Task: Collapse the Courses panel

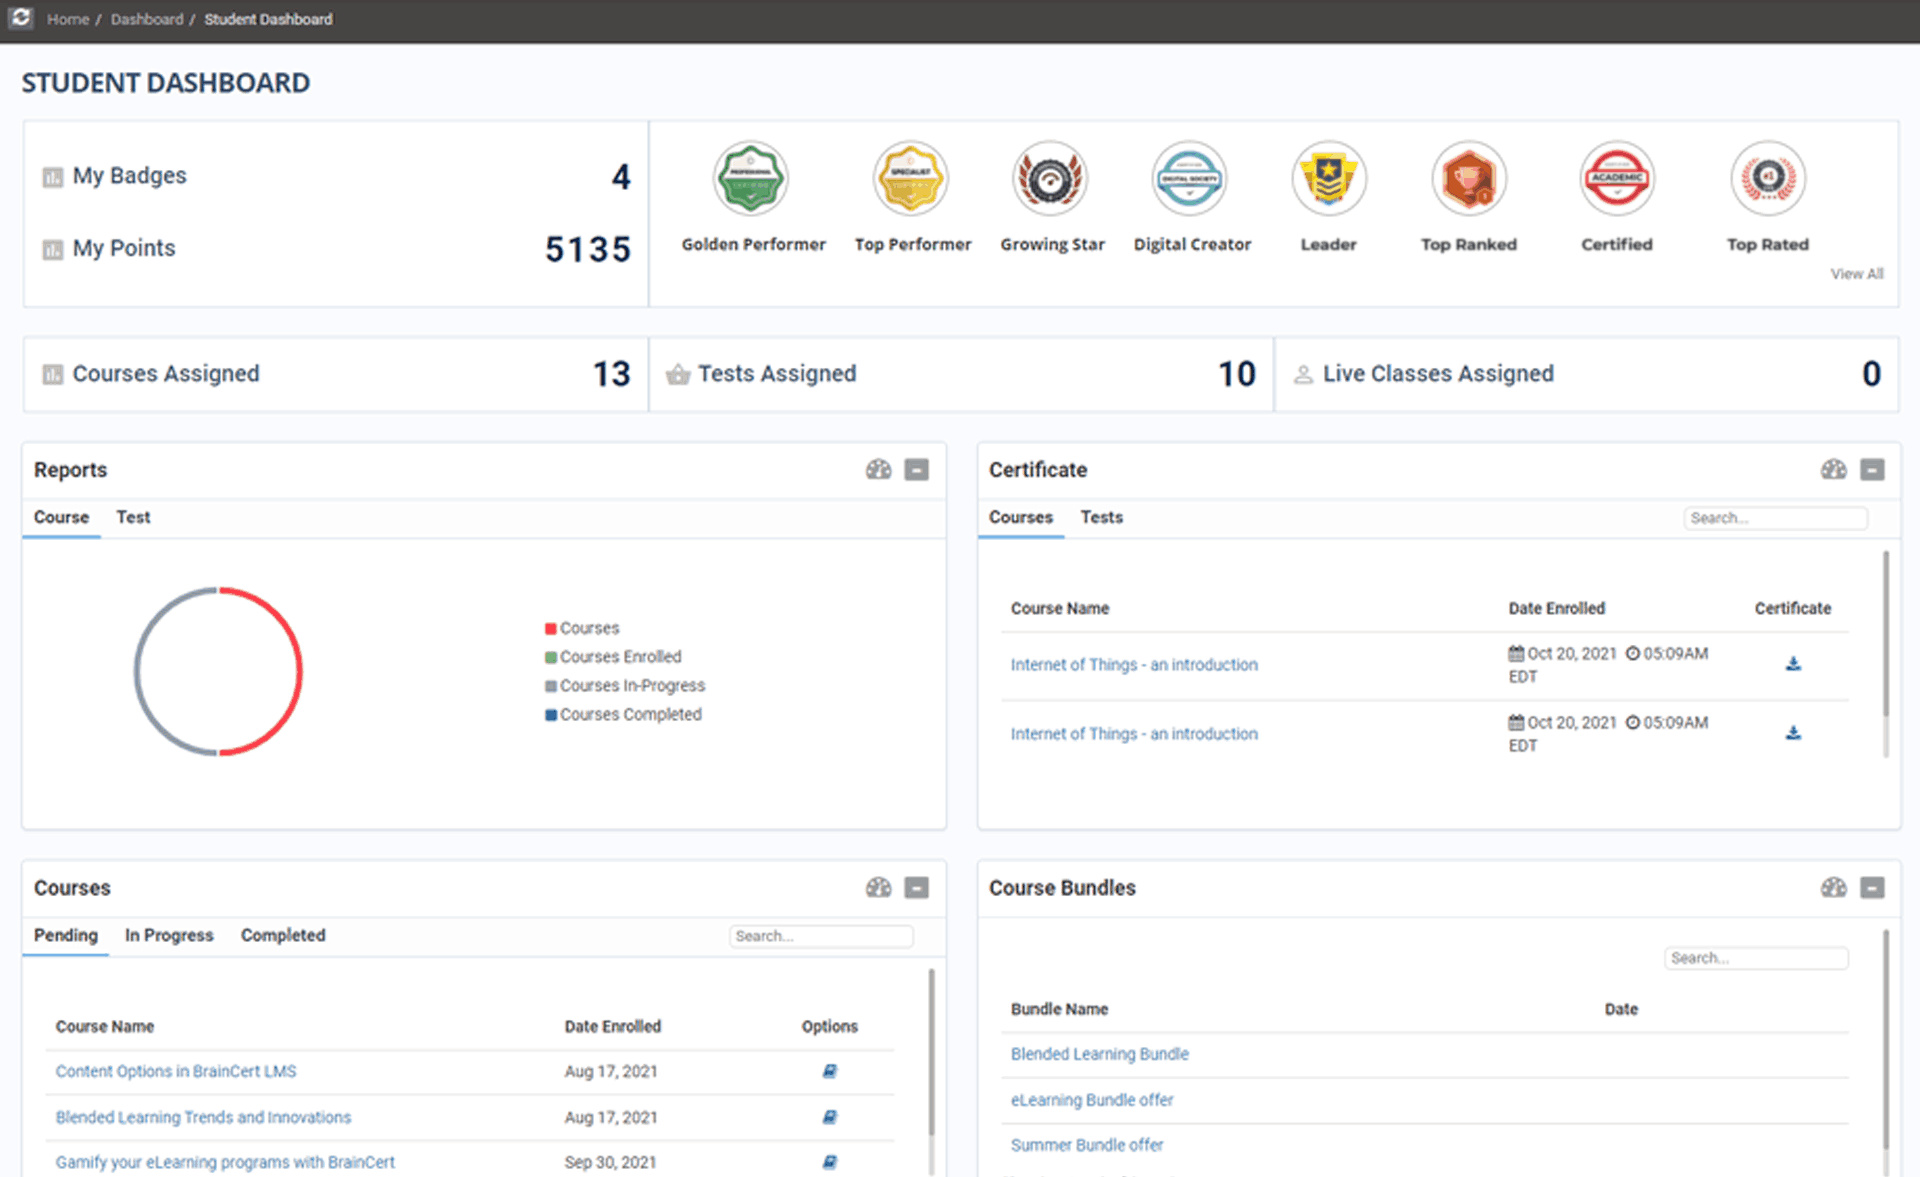Action: coord(916,887)
